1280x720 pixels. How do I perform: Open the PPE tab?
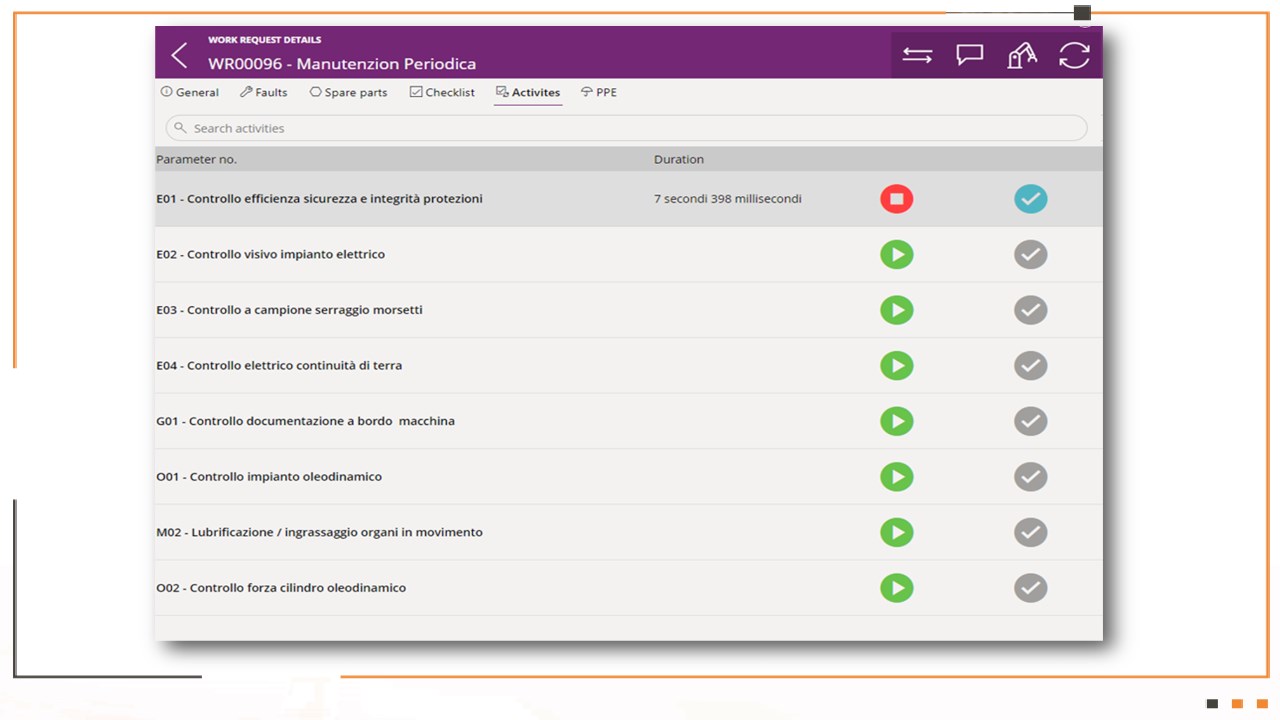pyautogui.click(x=598, y=92)
